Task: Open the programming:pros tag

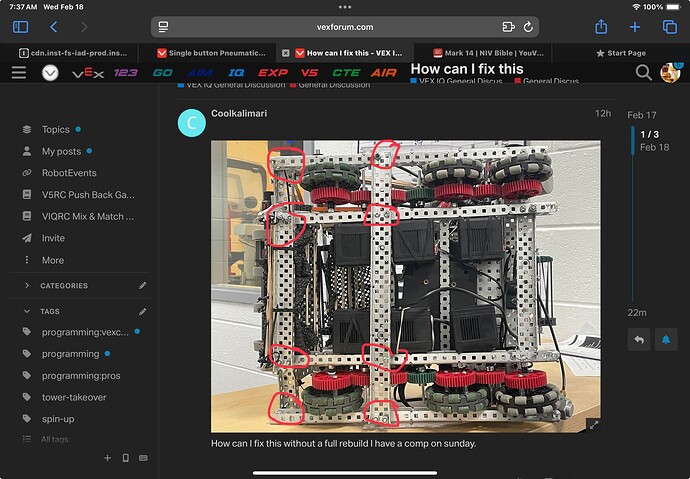Action: tap(81, 376)
